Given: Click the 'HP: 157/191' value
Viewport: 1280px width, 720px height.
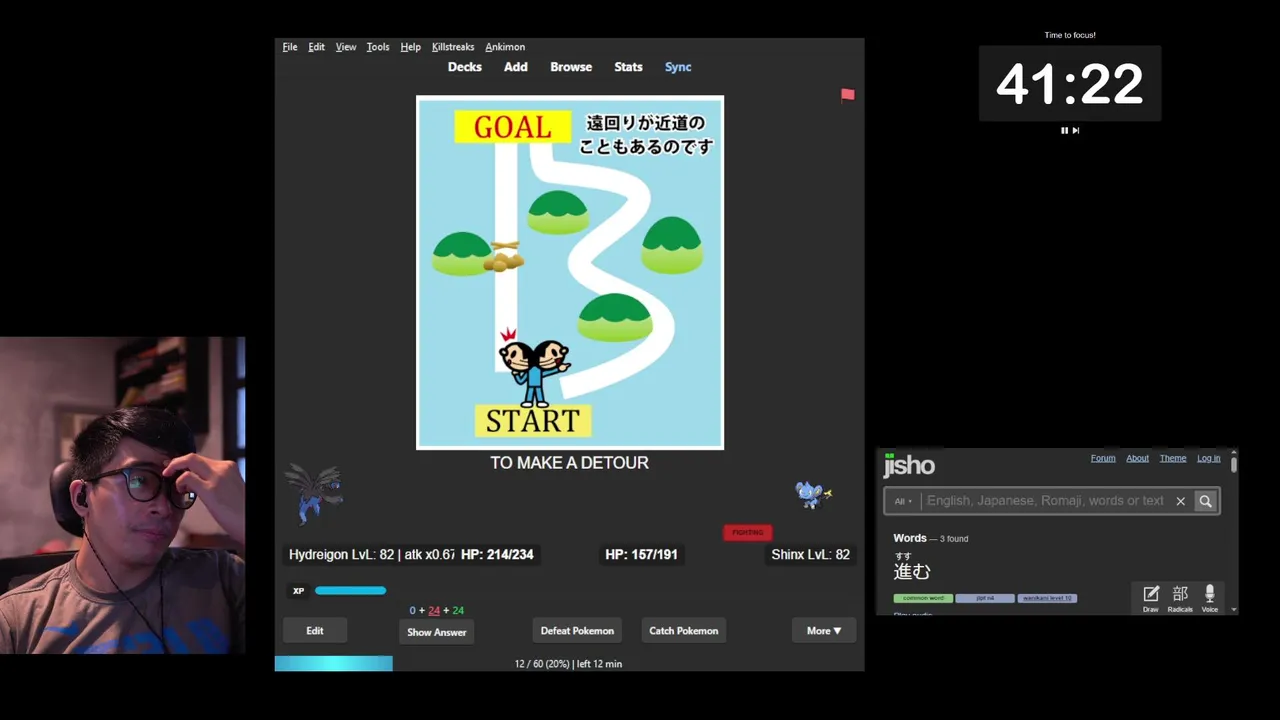Looking at the screenshot, I should click(641, 554).
